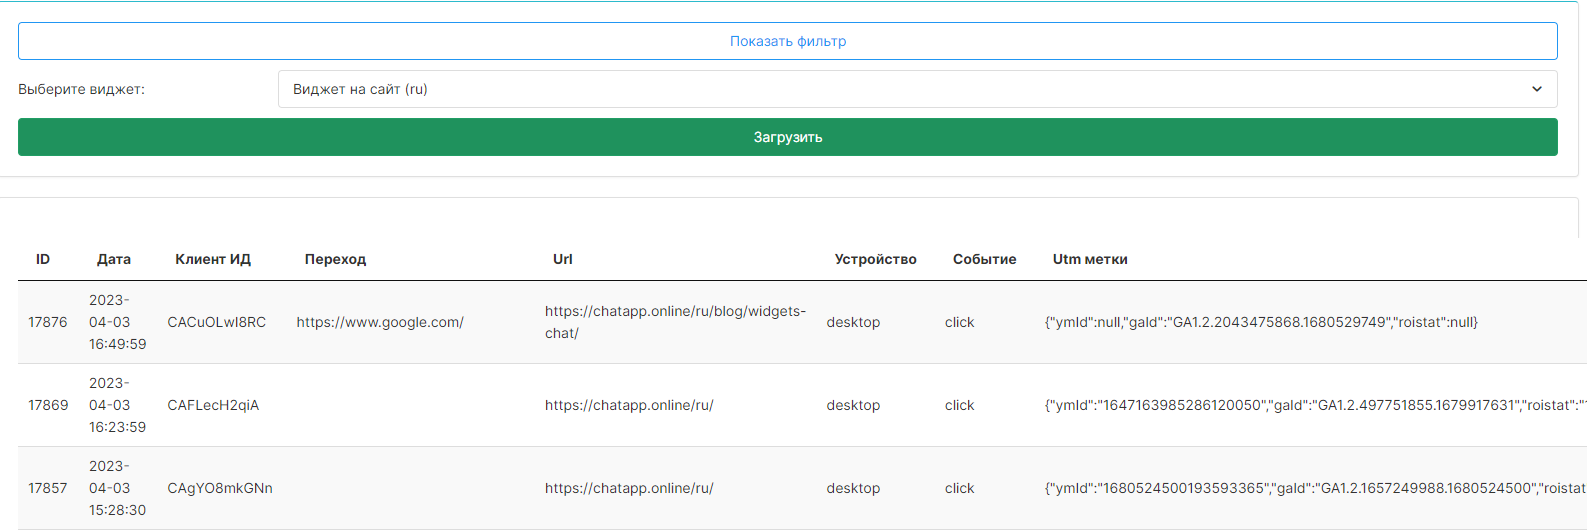Click the blog/widgets-chat URL cell
Viewport: 1587px width, 530px height.
pyautogui.click(x=675, y=322)
